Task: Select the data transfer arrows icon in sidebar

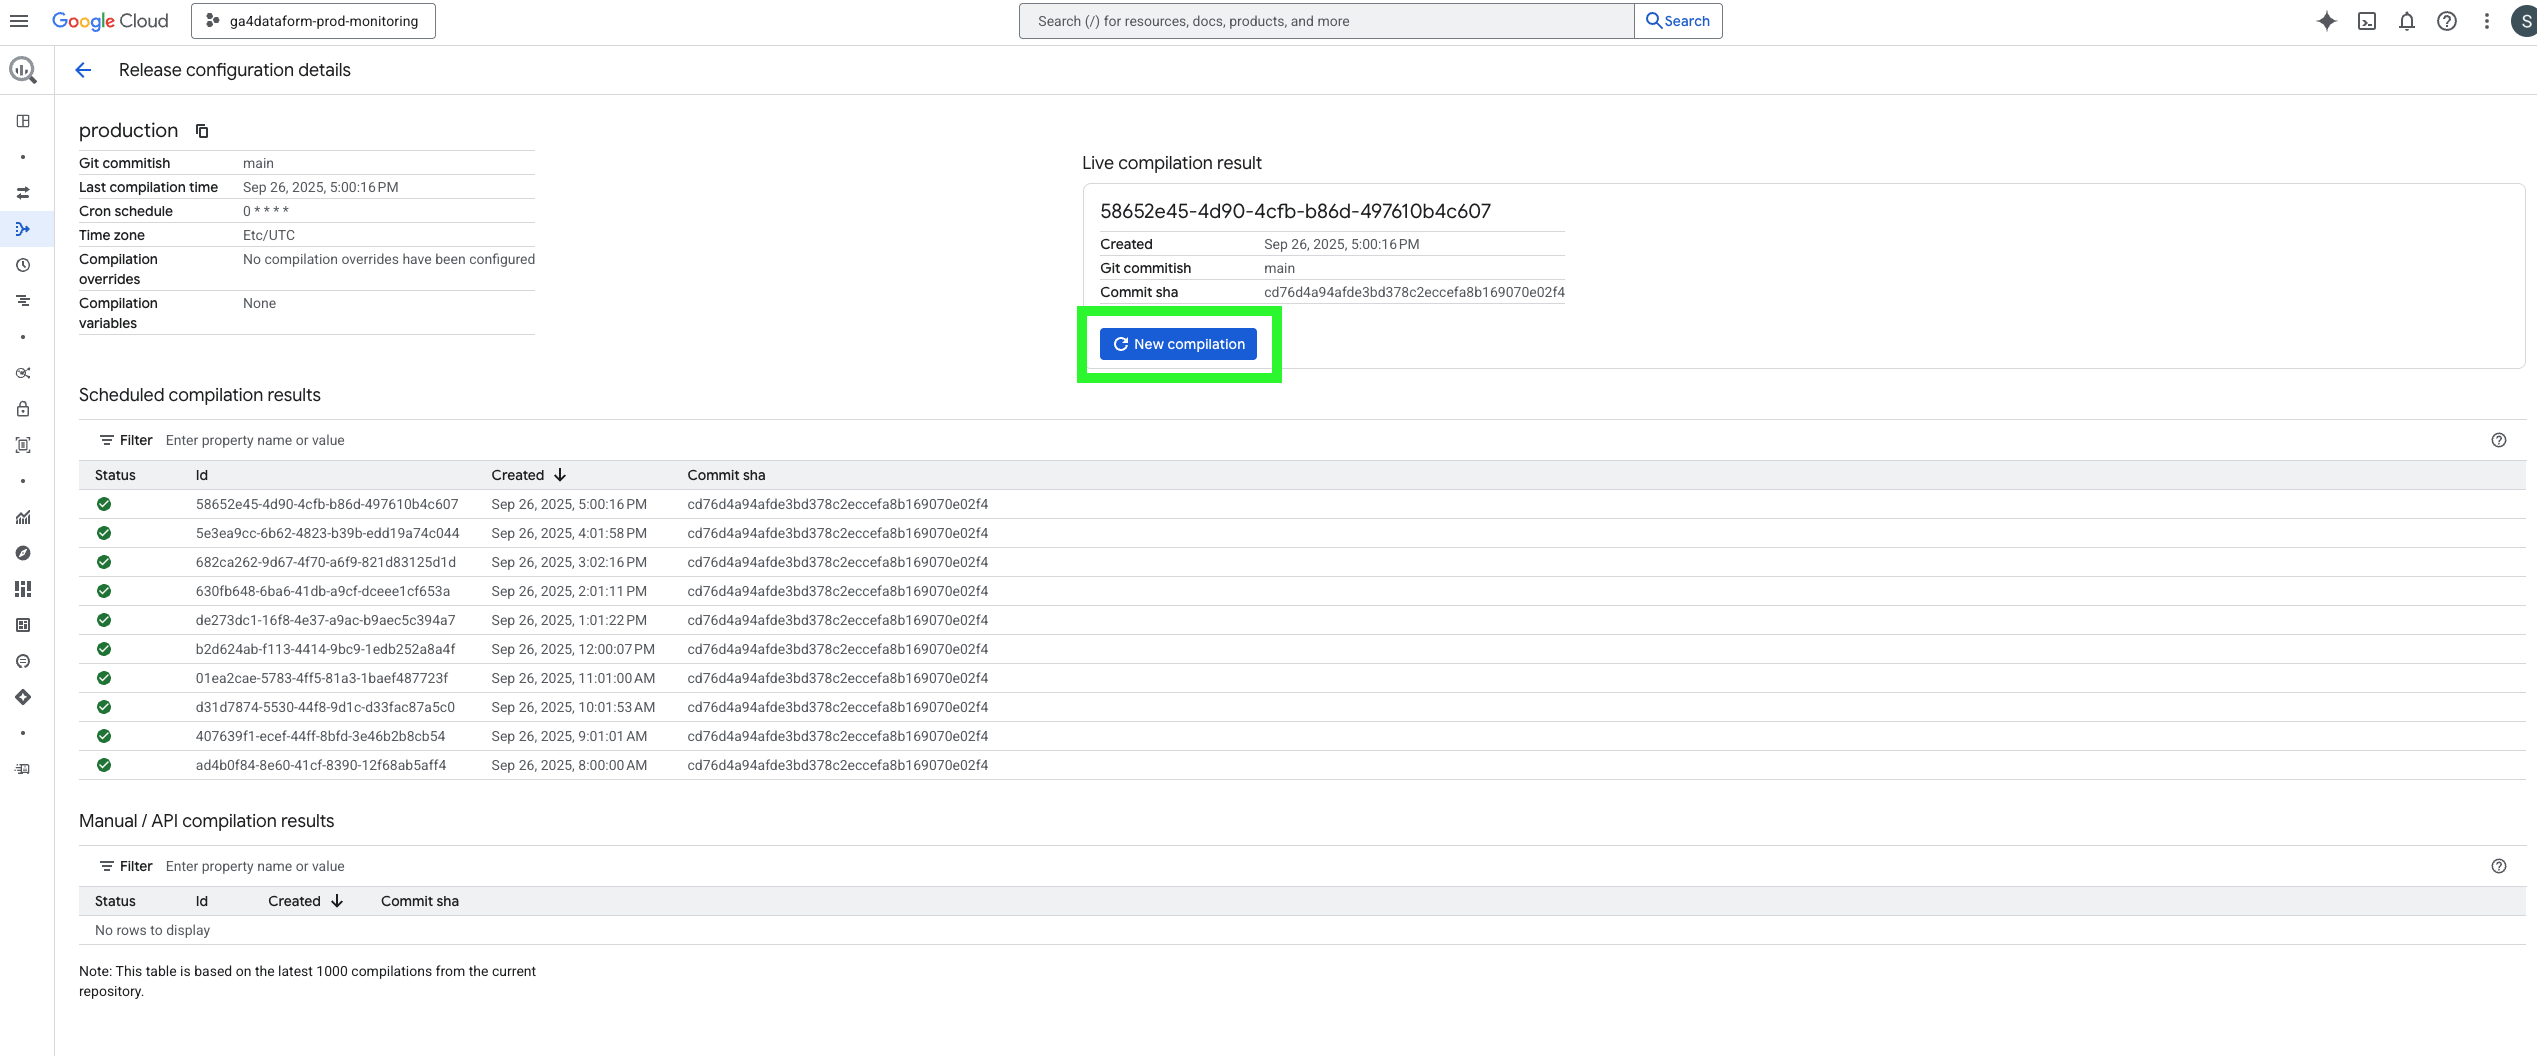Action: [23, 192]
